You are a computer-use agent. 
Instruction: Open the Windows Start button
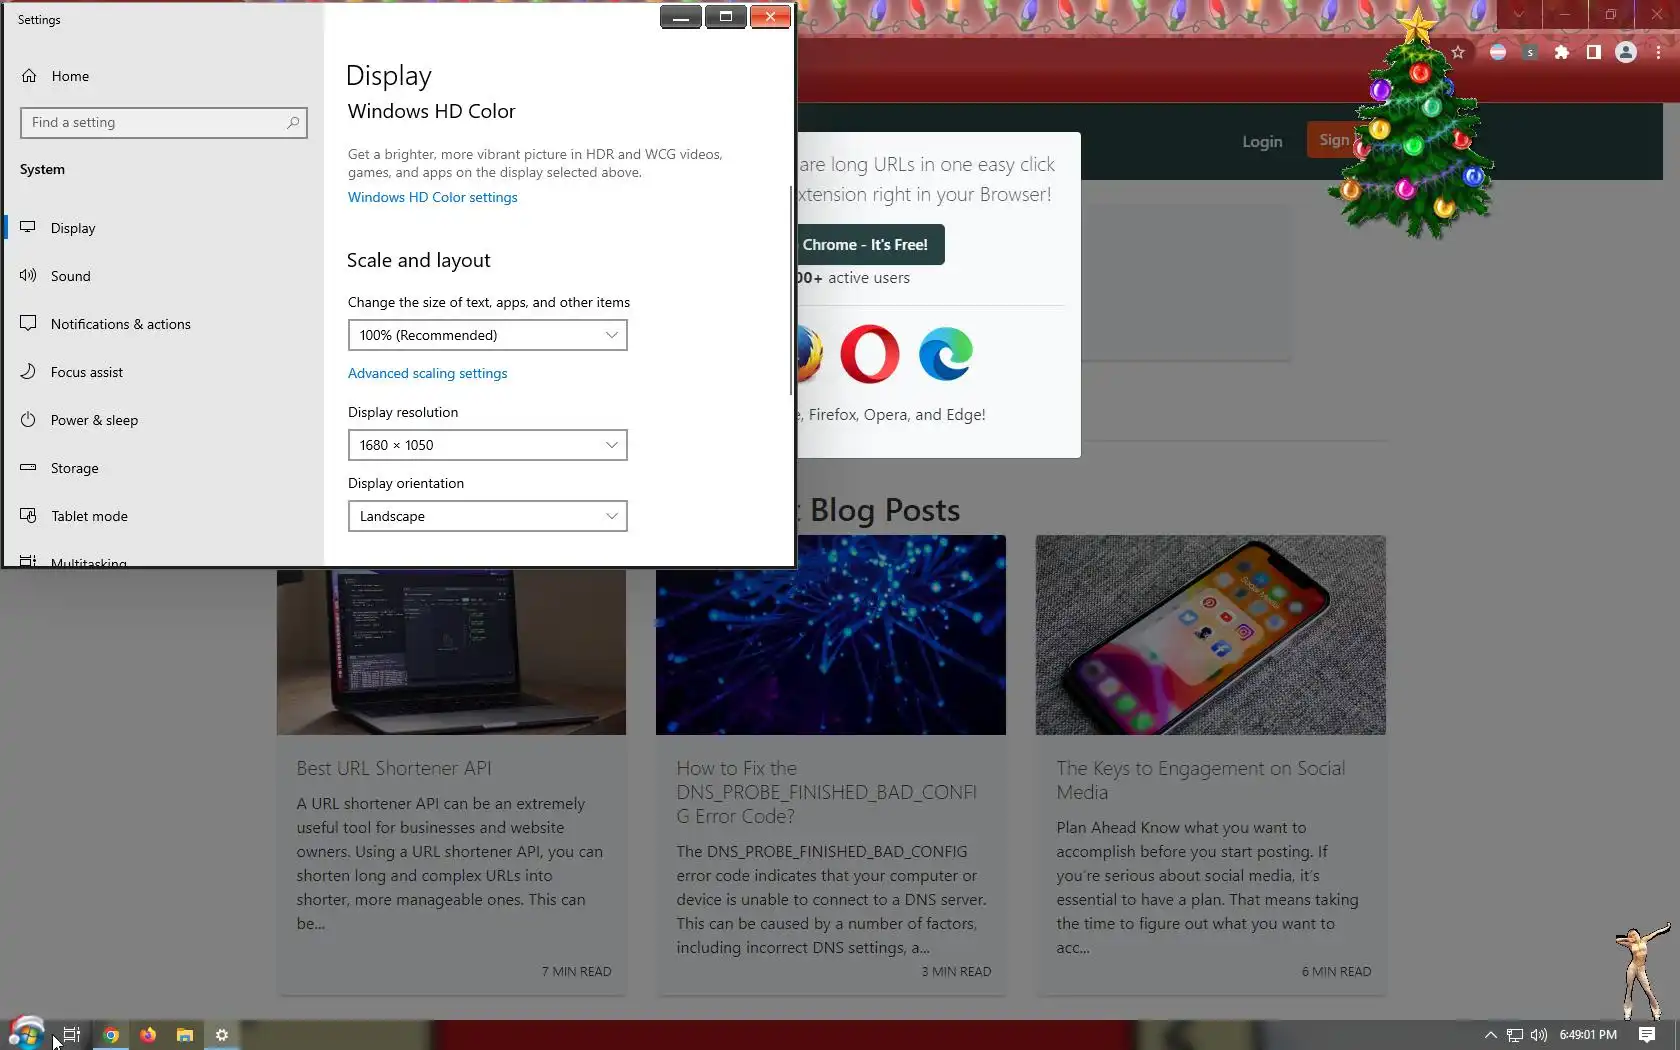(x=27, y=1034)
